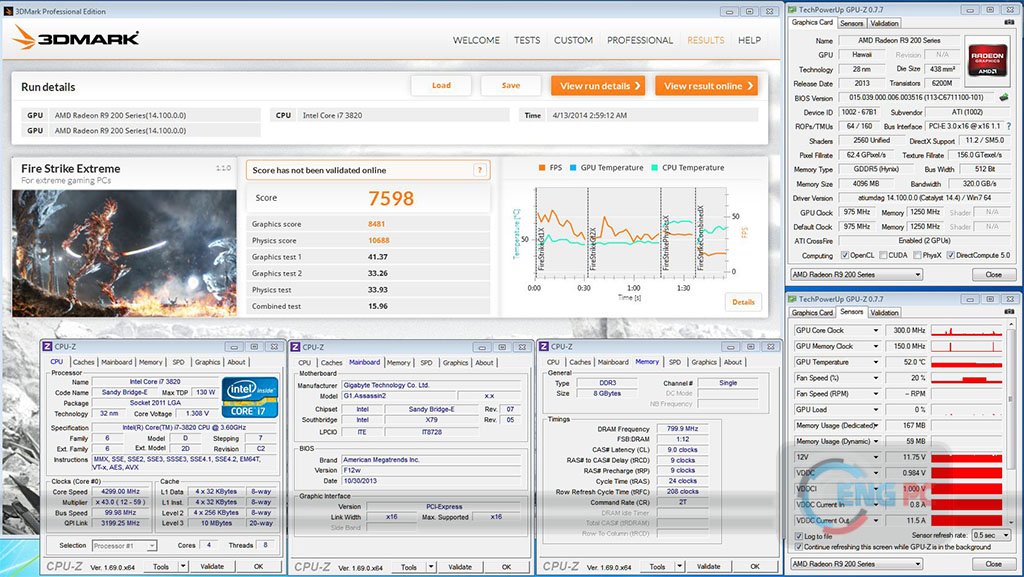This screenshot has height=577, width=1024.
Task: Open the Tools dropdown arrow in first CPU-Z
Action: coord(184,567)
